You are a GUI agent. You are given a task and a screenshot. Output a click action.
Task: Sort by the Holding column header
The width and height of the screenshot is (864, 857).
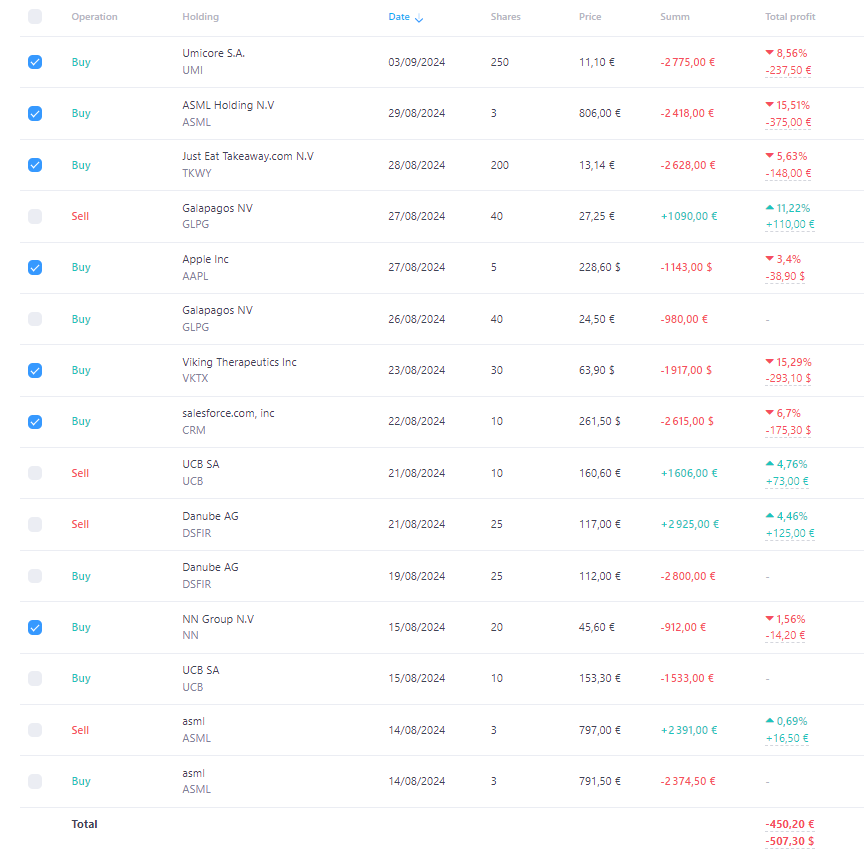(x=201, y=17)
